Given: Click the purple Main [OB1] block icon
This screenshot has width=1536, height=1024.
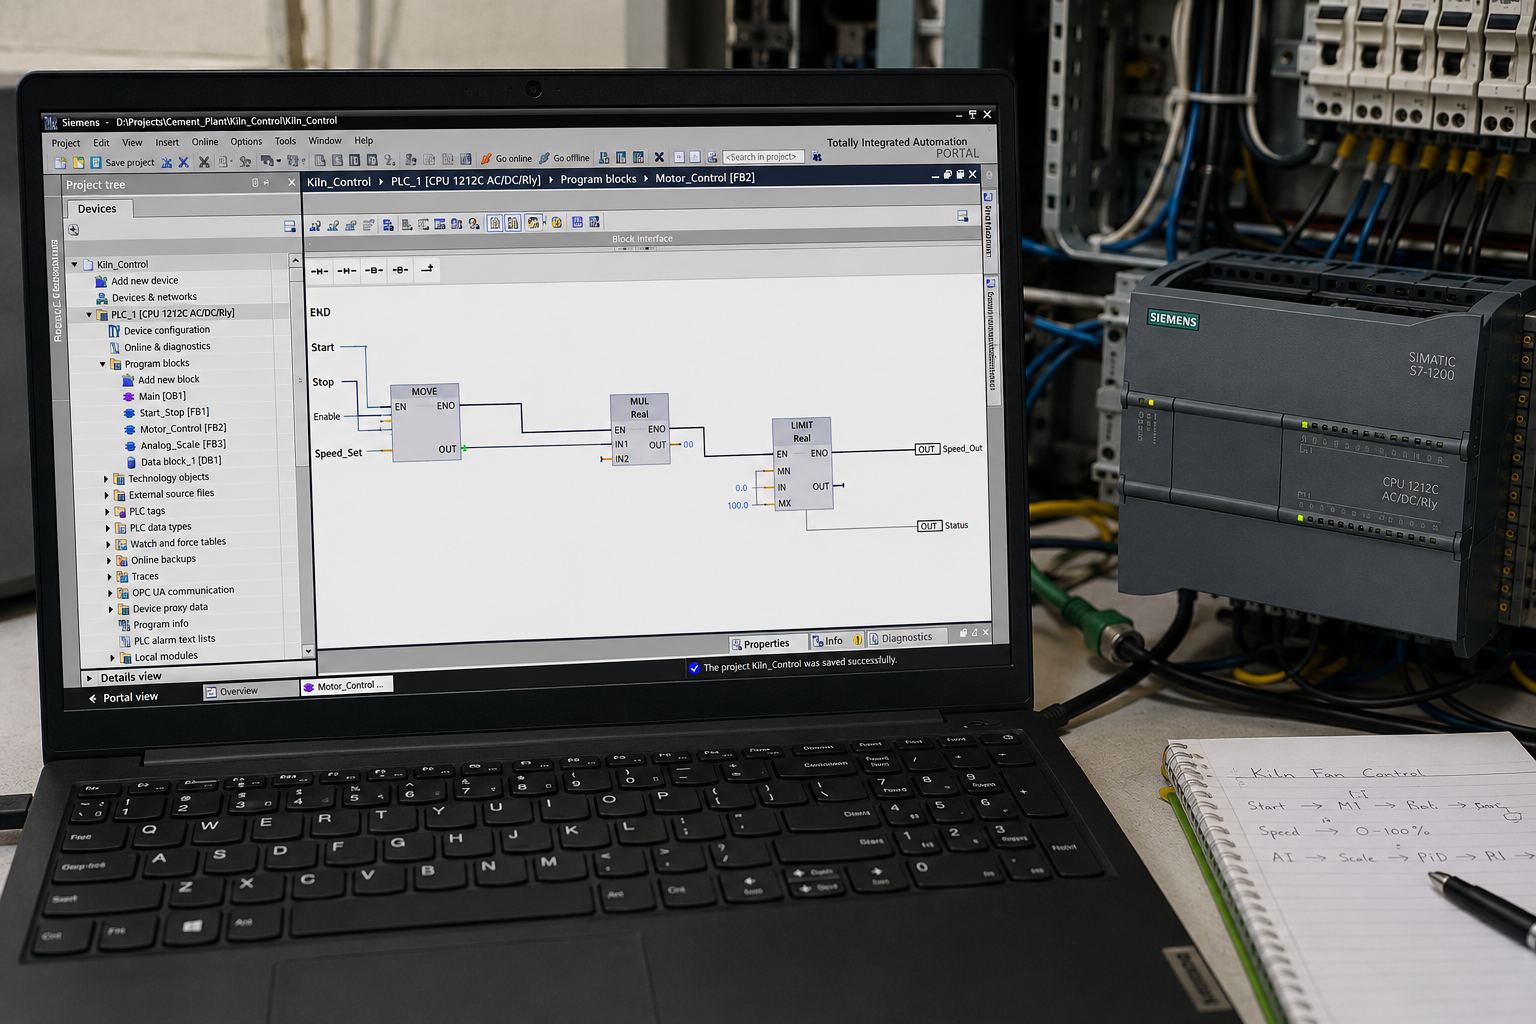Looking at the screenshot, I should tap(128, 396).
